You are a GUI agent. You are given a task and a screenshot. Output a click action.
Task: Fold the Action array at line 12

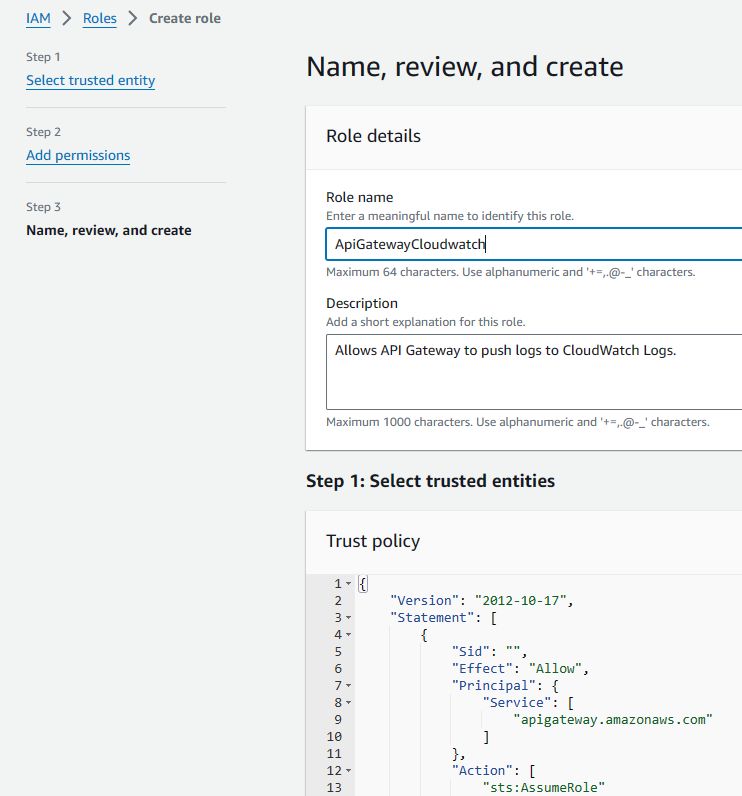click(x=348, y=770)
